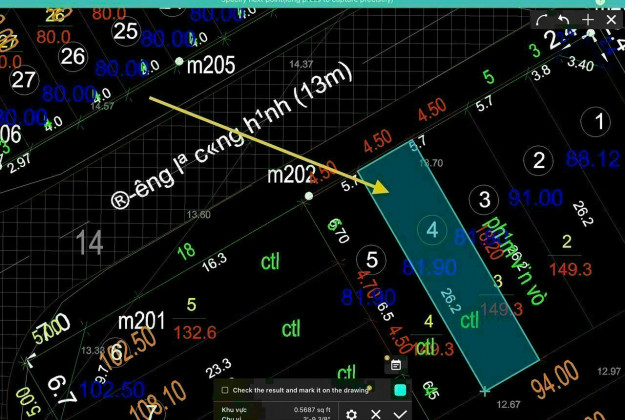Select dimension text '23.3'

[218, 368]
